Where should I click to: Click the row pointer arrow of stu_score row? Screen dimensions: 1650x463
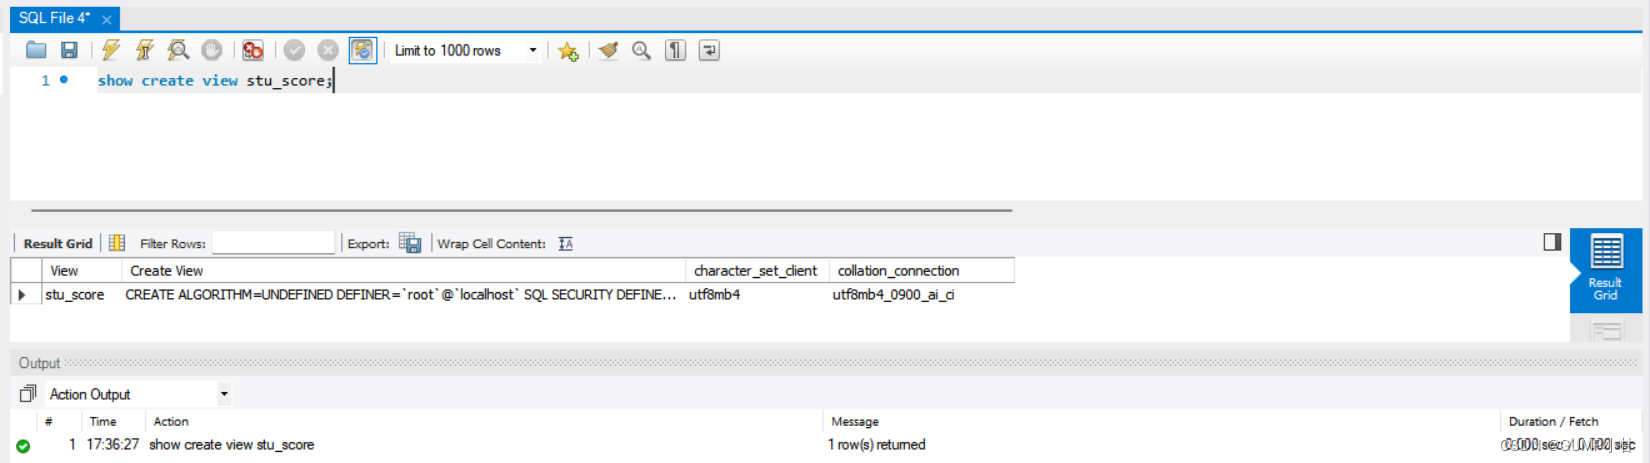point(22,295)
